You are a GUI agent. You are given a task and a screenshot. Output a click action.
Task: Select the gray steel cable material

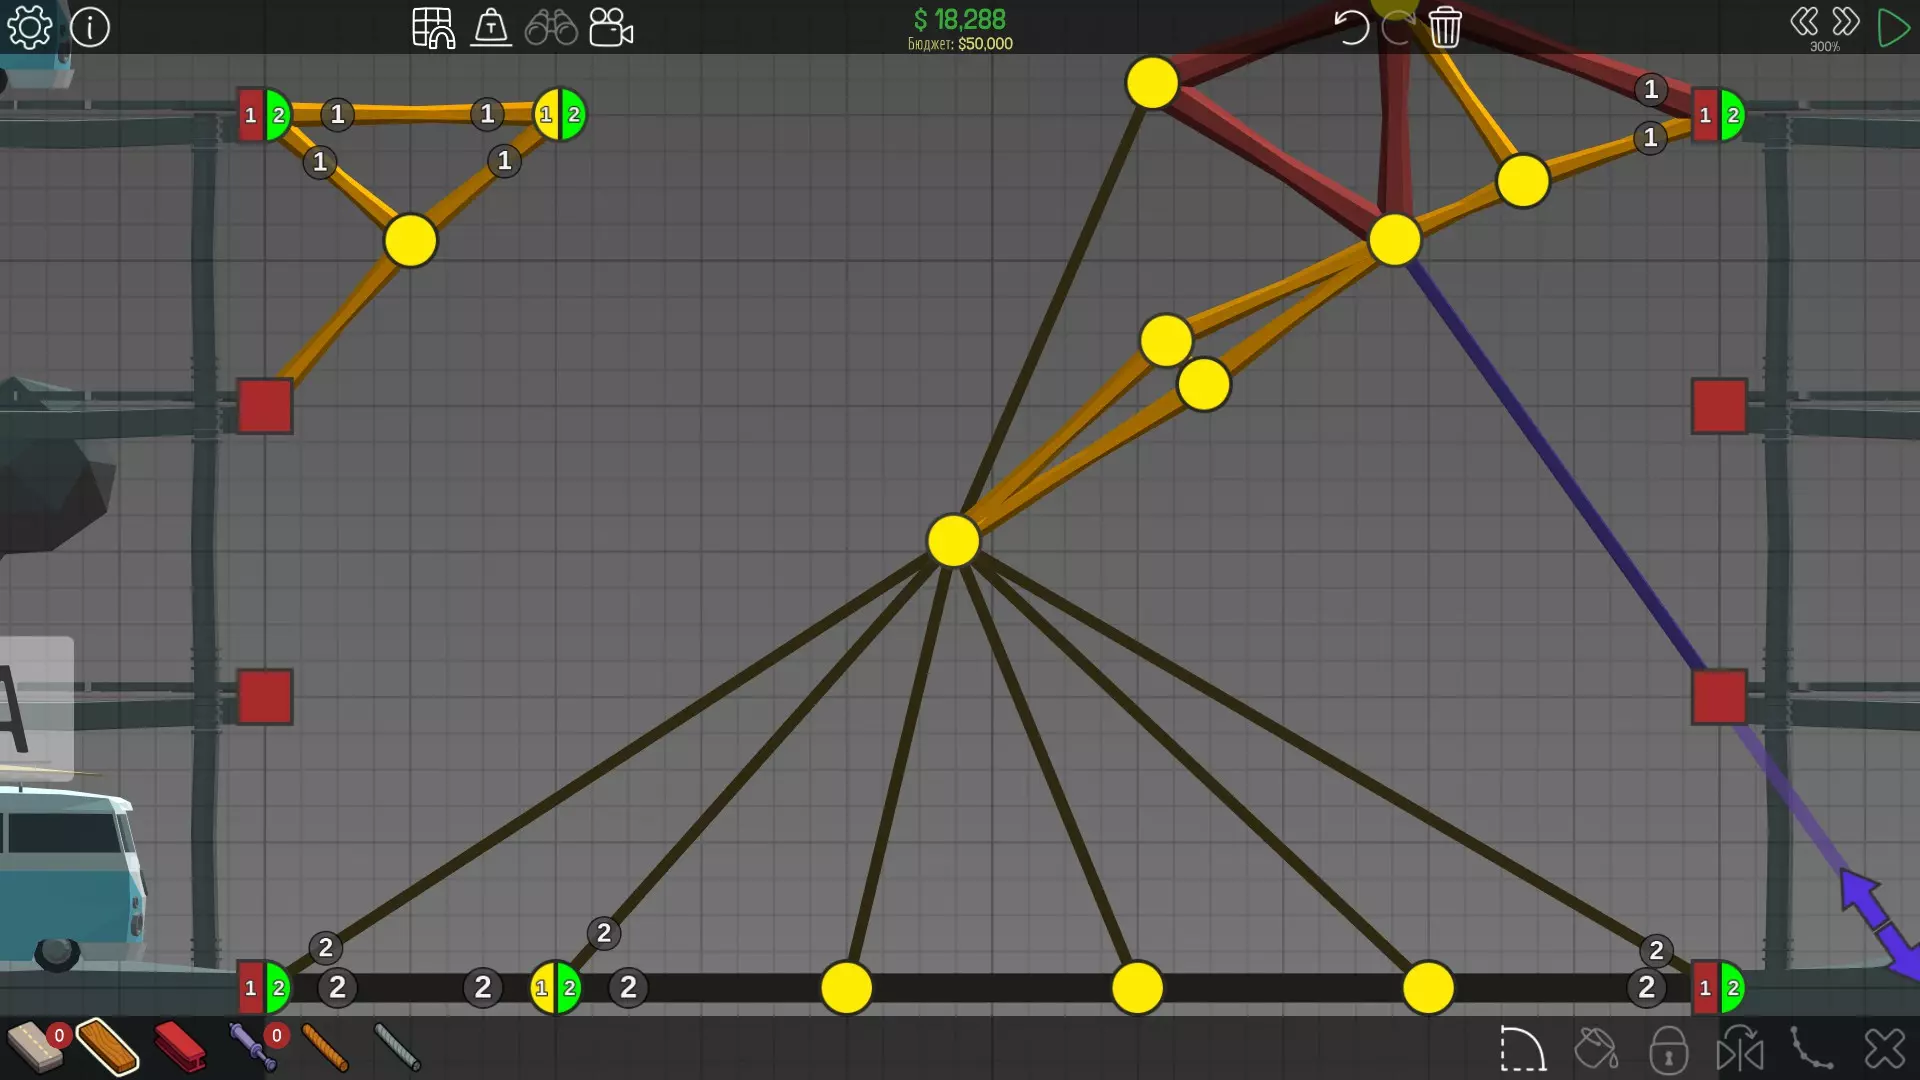pyautogui.click(x=397, y=1046)
